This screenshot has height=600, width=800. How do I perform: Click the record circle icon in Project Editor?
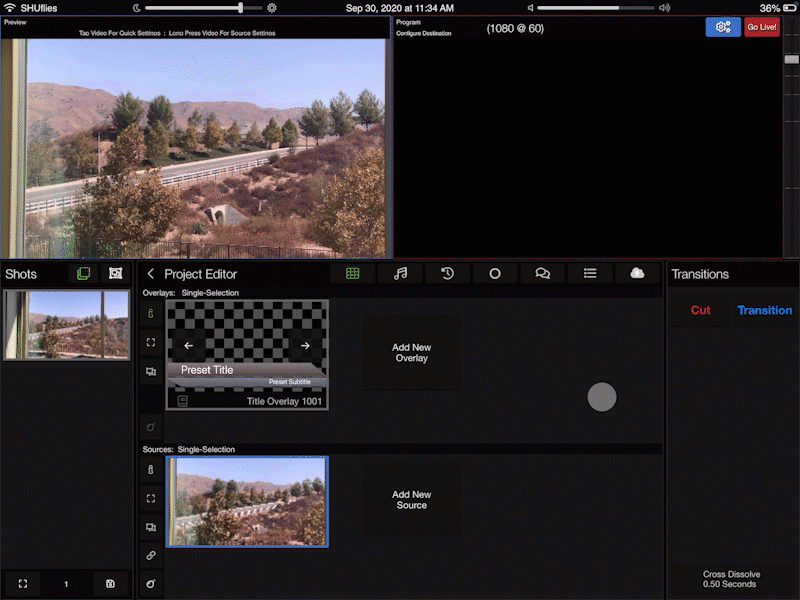point(495,273)
